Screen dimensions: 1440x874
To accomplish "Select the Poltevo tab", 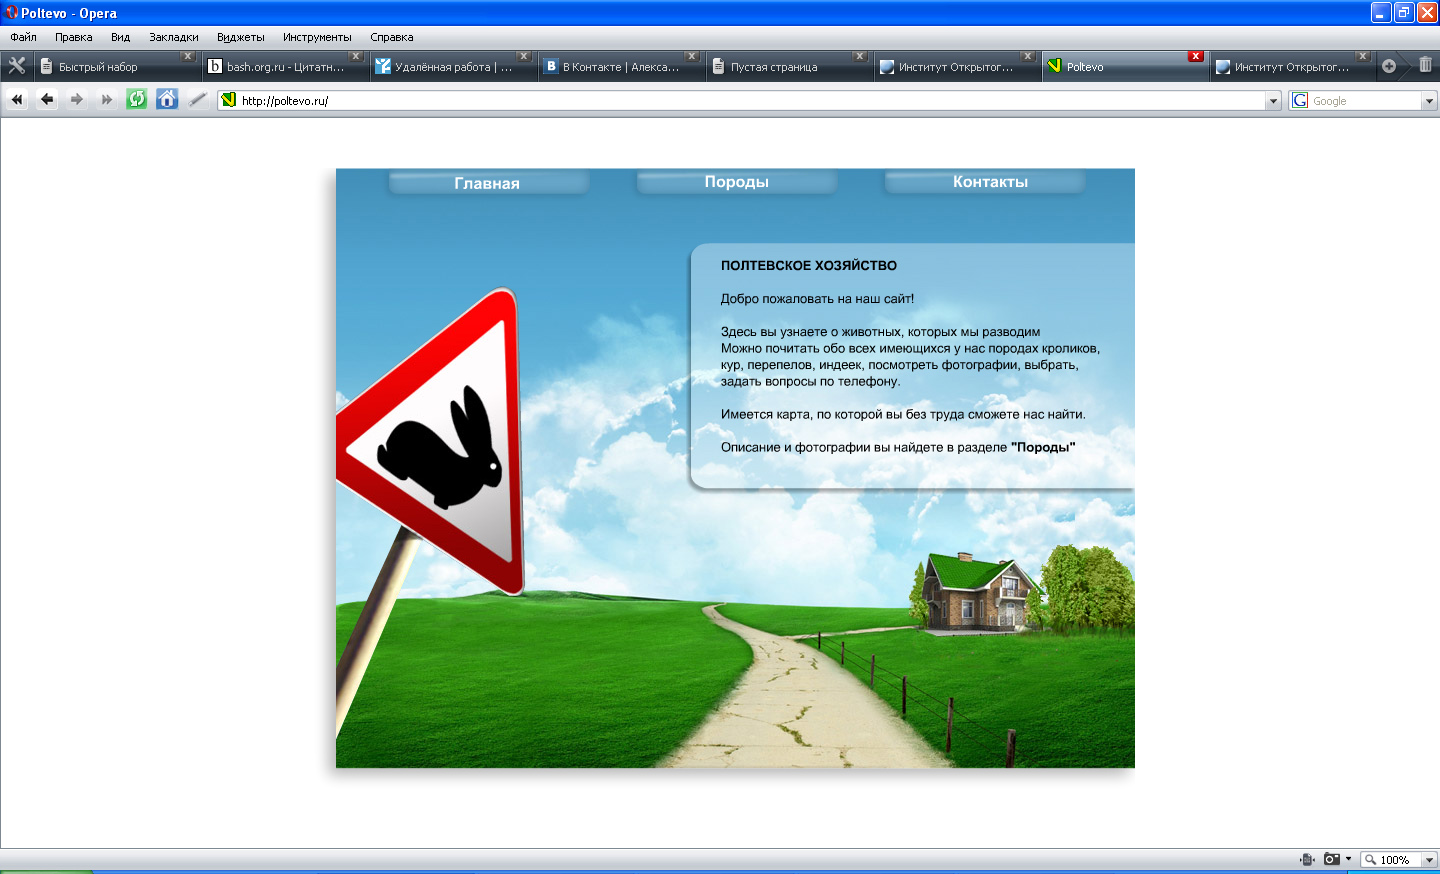I will tap(1124, 66).
